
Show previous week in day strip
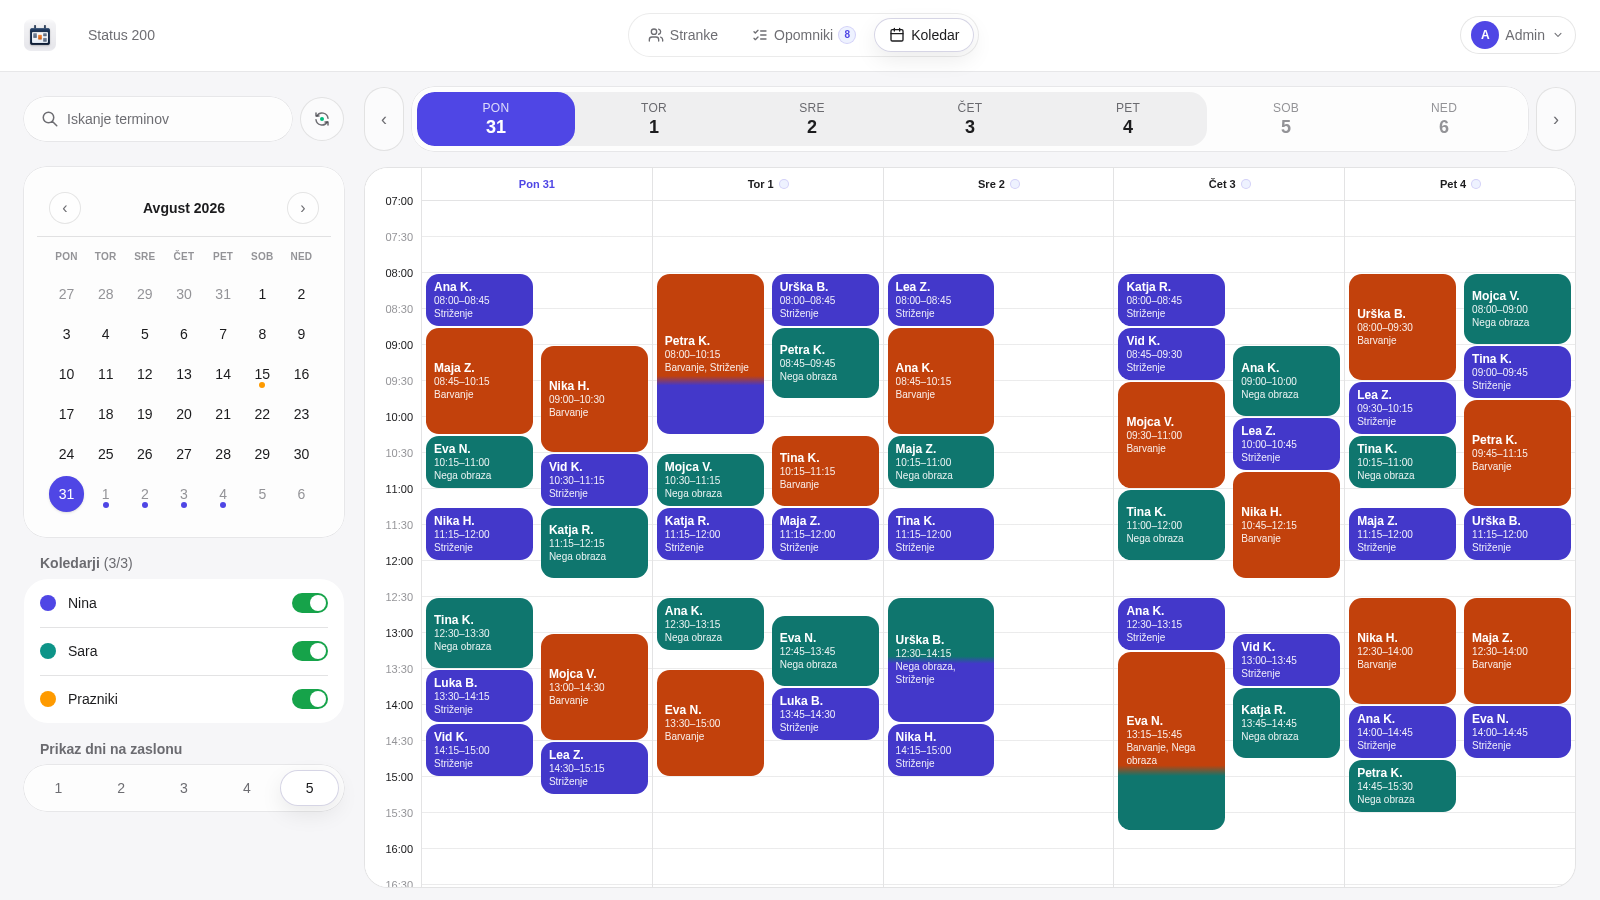pyautogui.click(x=384, y=119)
